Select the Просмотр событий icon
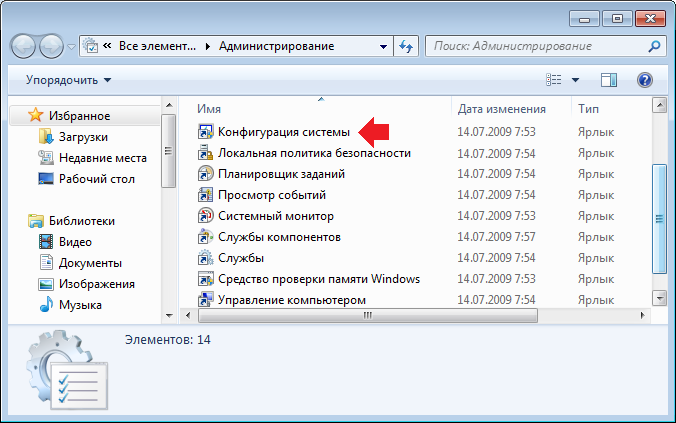Image resolution: width=676 pixels, height=423 pixels. pos(205,195)
